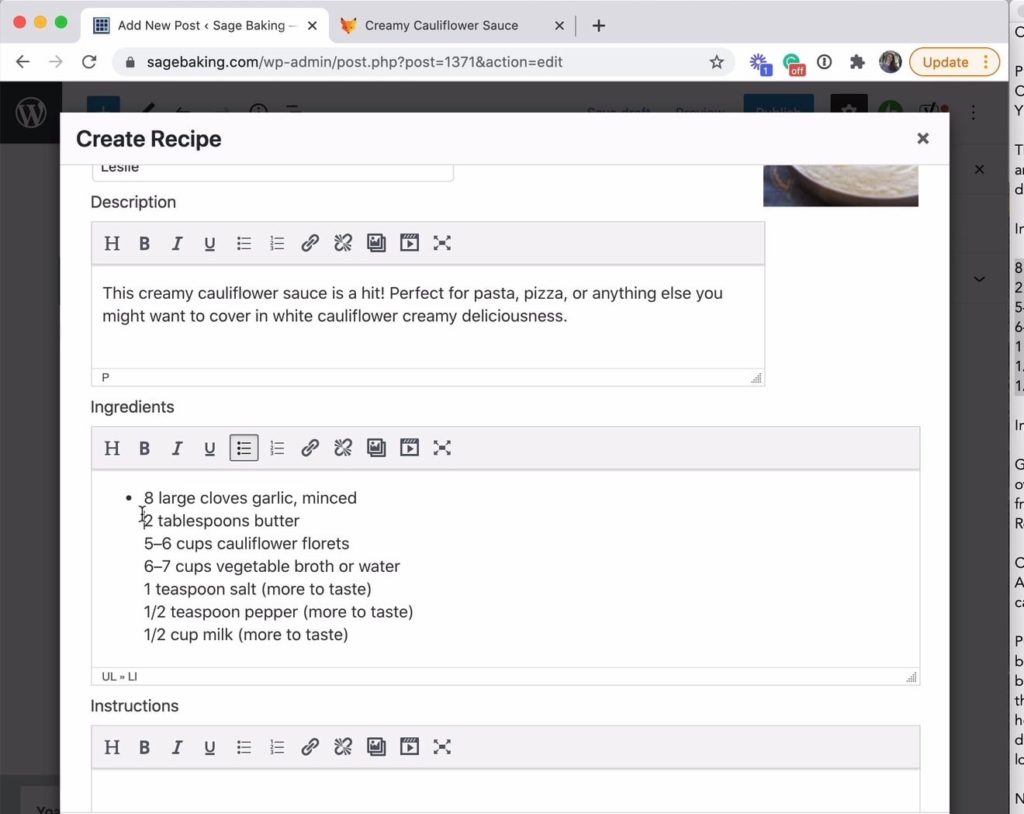
Task: Click Heading icon in Ingredients toolbar
Action: coord(112,448)
